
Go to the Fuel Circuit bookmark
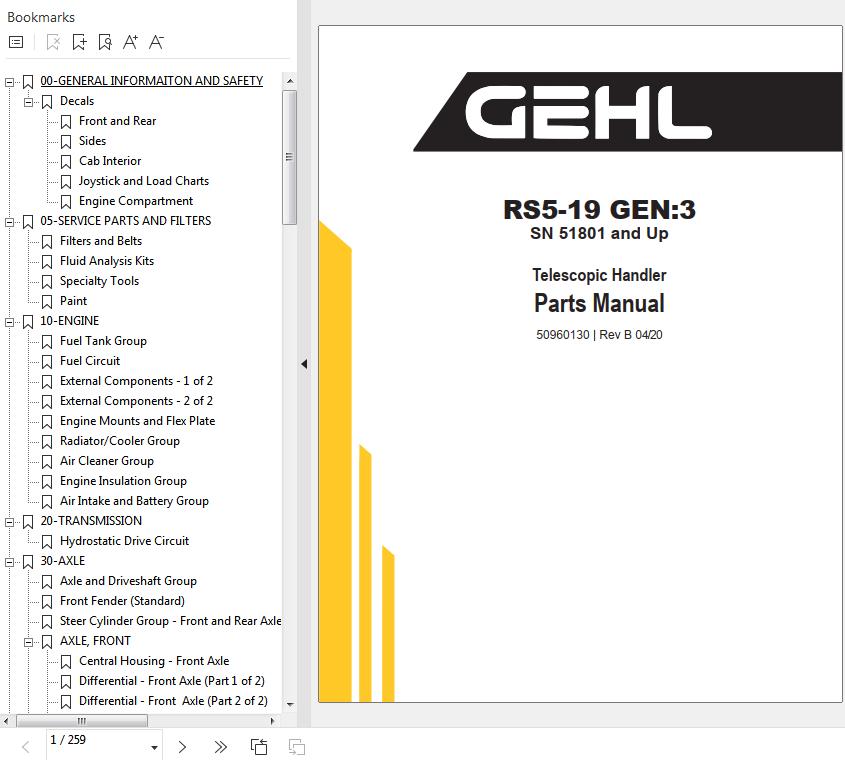[x=90, y=361]
